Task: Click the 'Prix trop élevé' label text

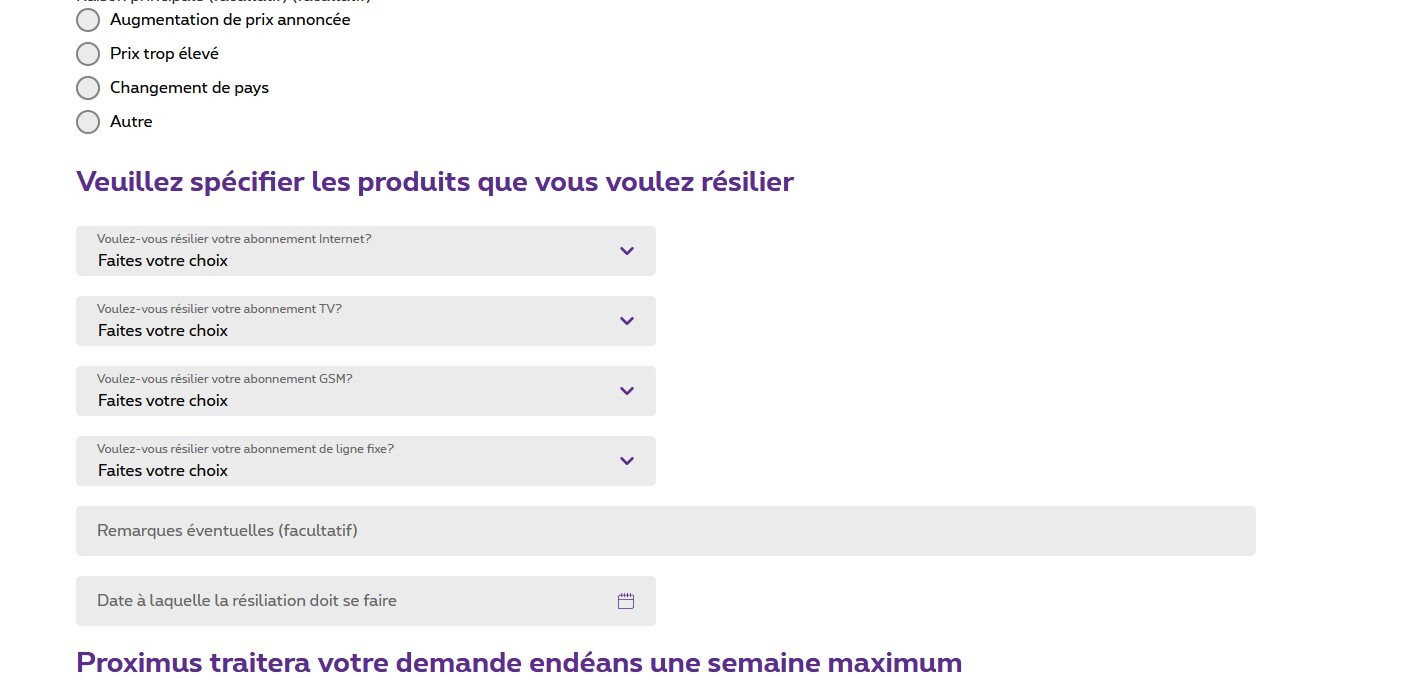Action: [x=164, y=54]
